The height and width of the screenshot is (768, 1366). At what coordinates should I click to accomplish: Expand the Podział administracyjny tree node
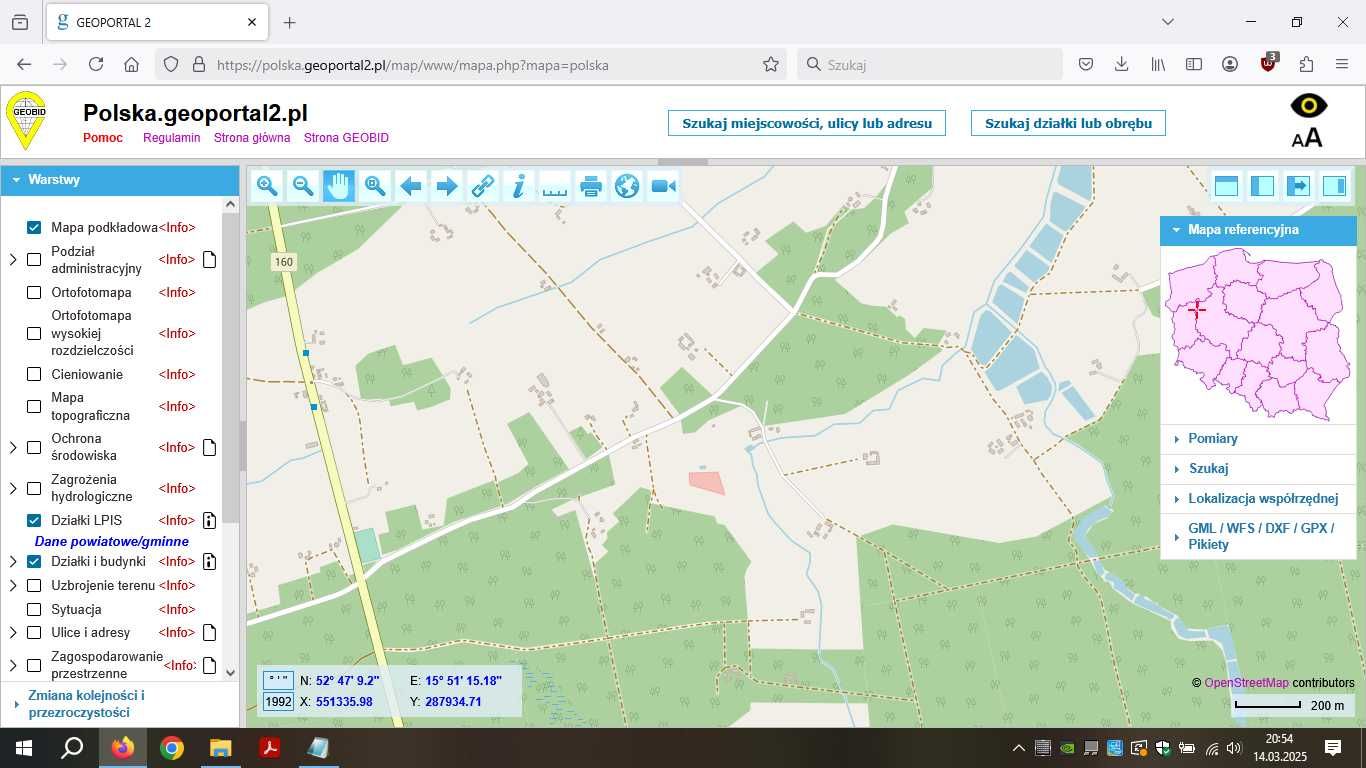point(13,260)
